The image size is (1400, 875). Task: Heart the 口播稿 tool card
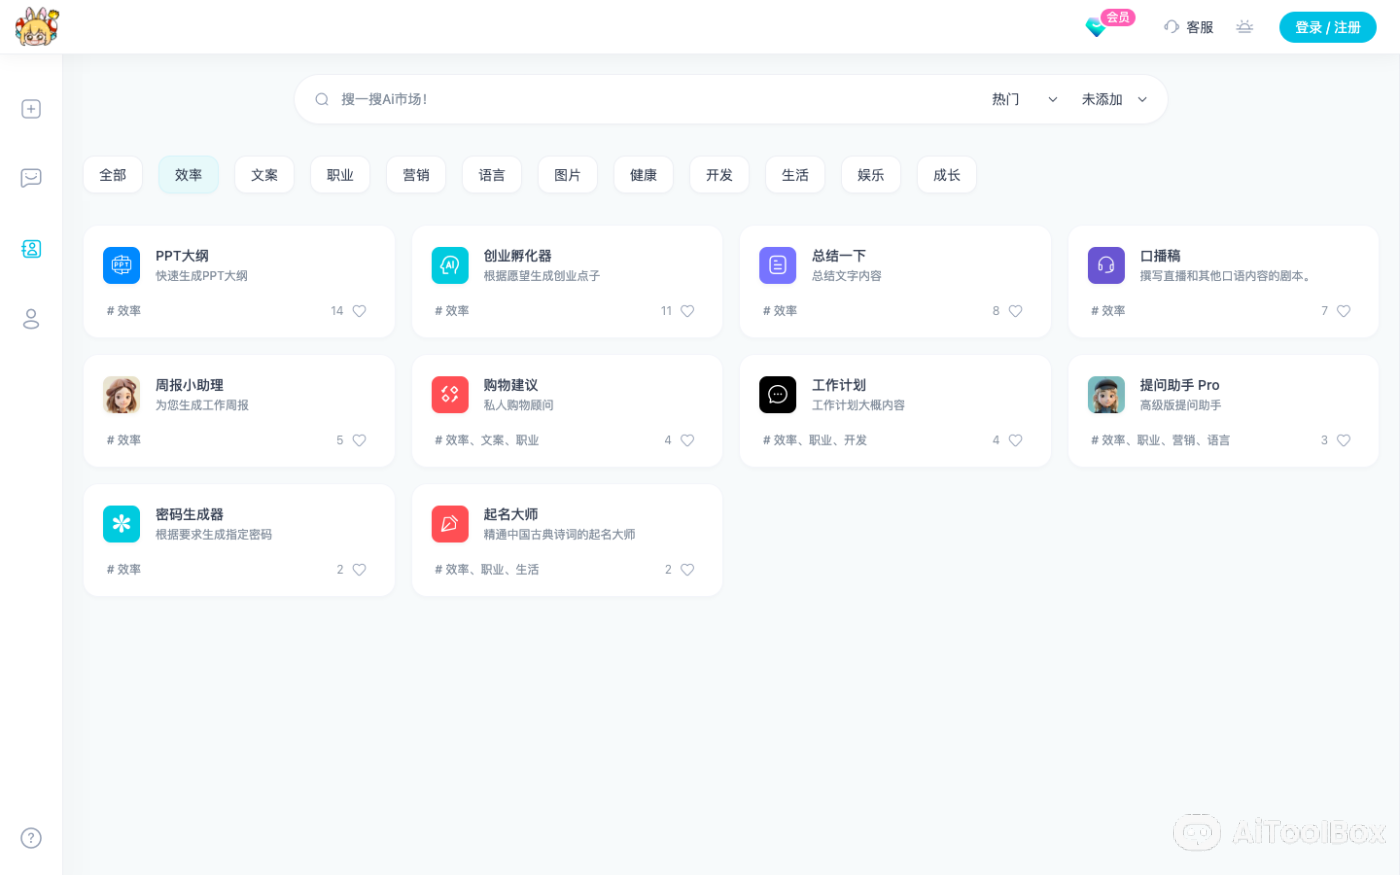[1343, 311]
